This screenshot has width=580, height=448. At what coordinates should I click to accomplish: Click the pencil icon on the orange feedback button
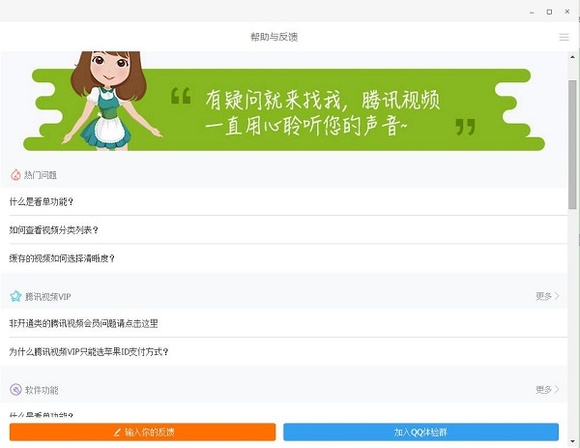(x=117, y=432)
